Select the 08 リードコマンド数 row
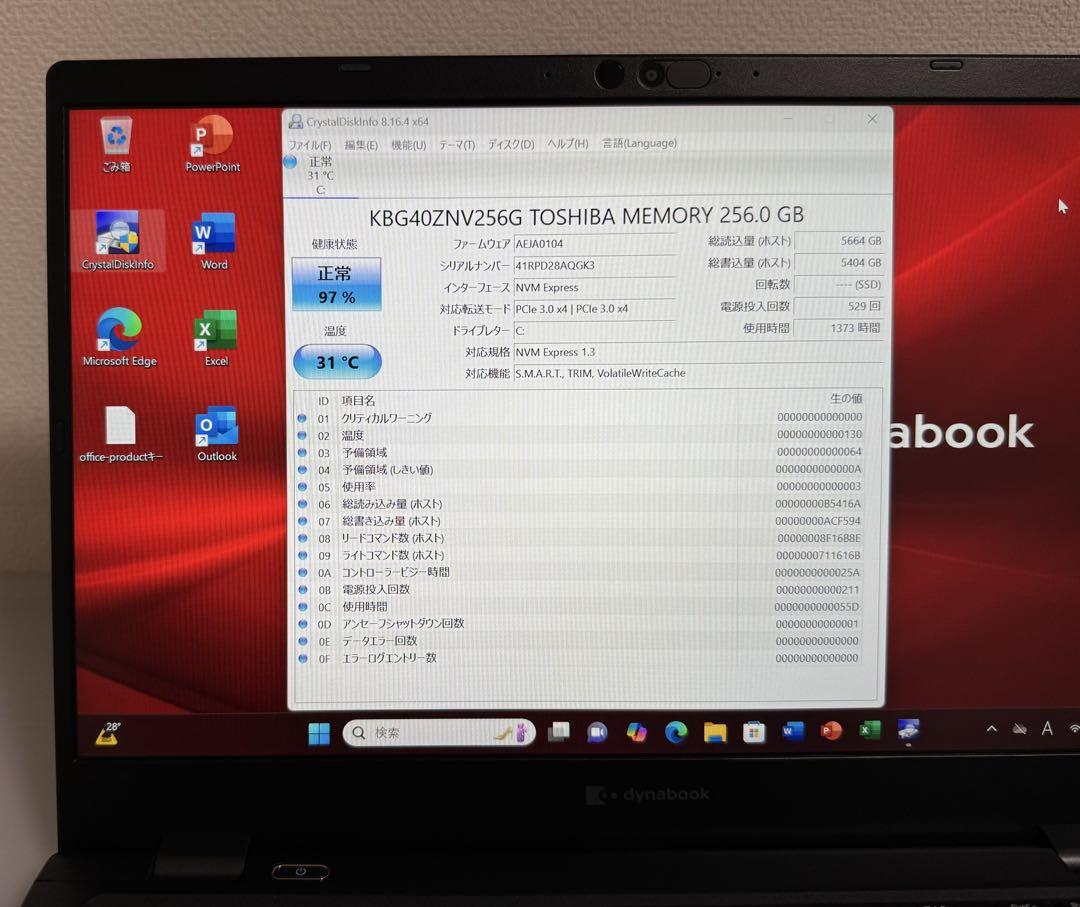This screenshot has height=907, width=1080. [x=580, y=539]
